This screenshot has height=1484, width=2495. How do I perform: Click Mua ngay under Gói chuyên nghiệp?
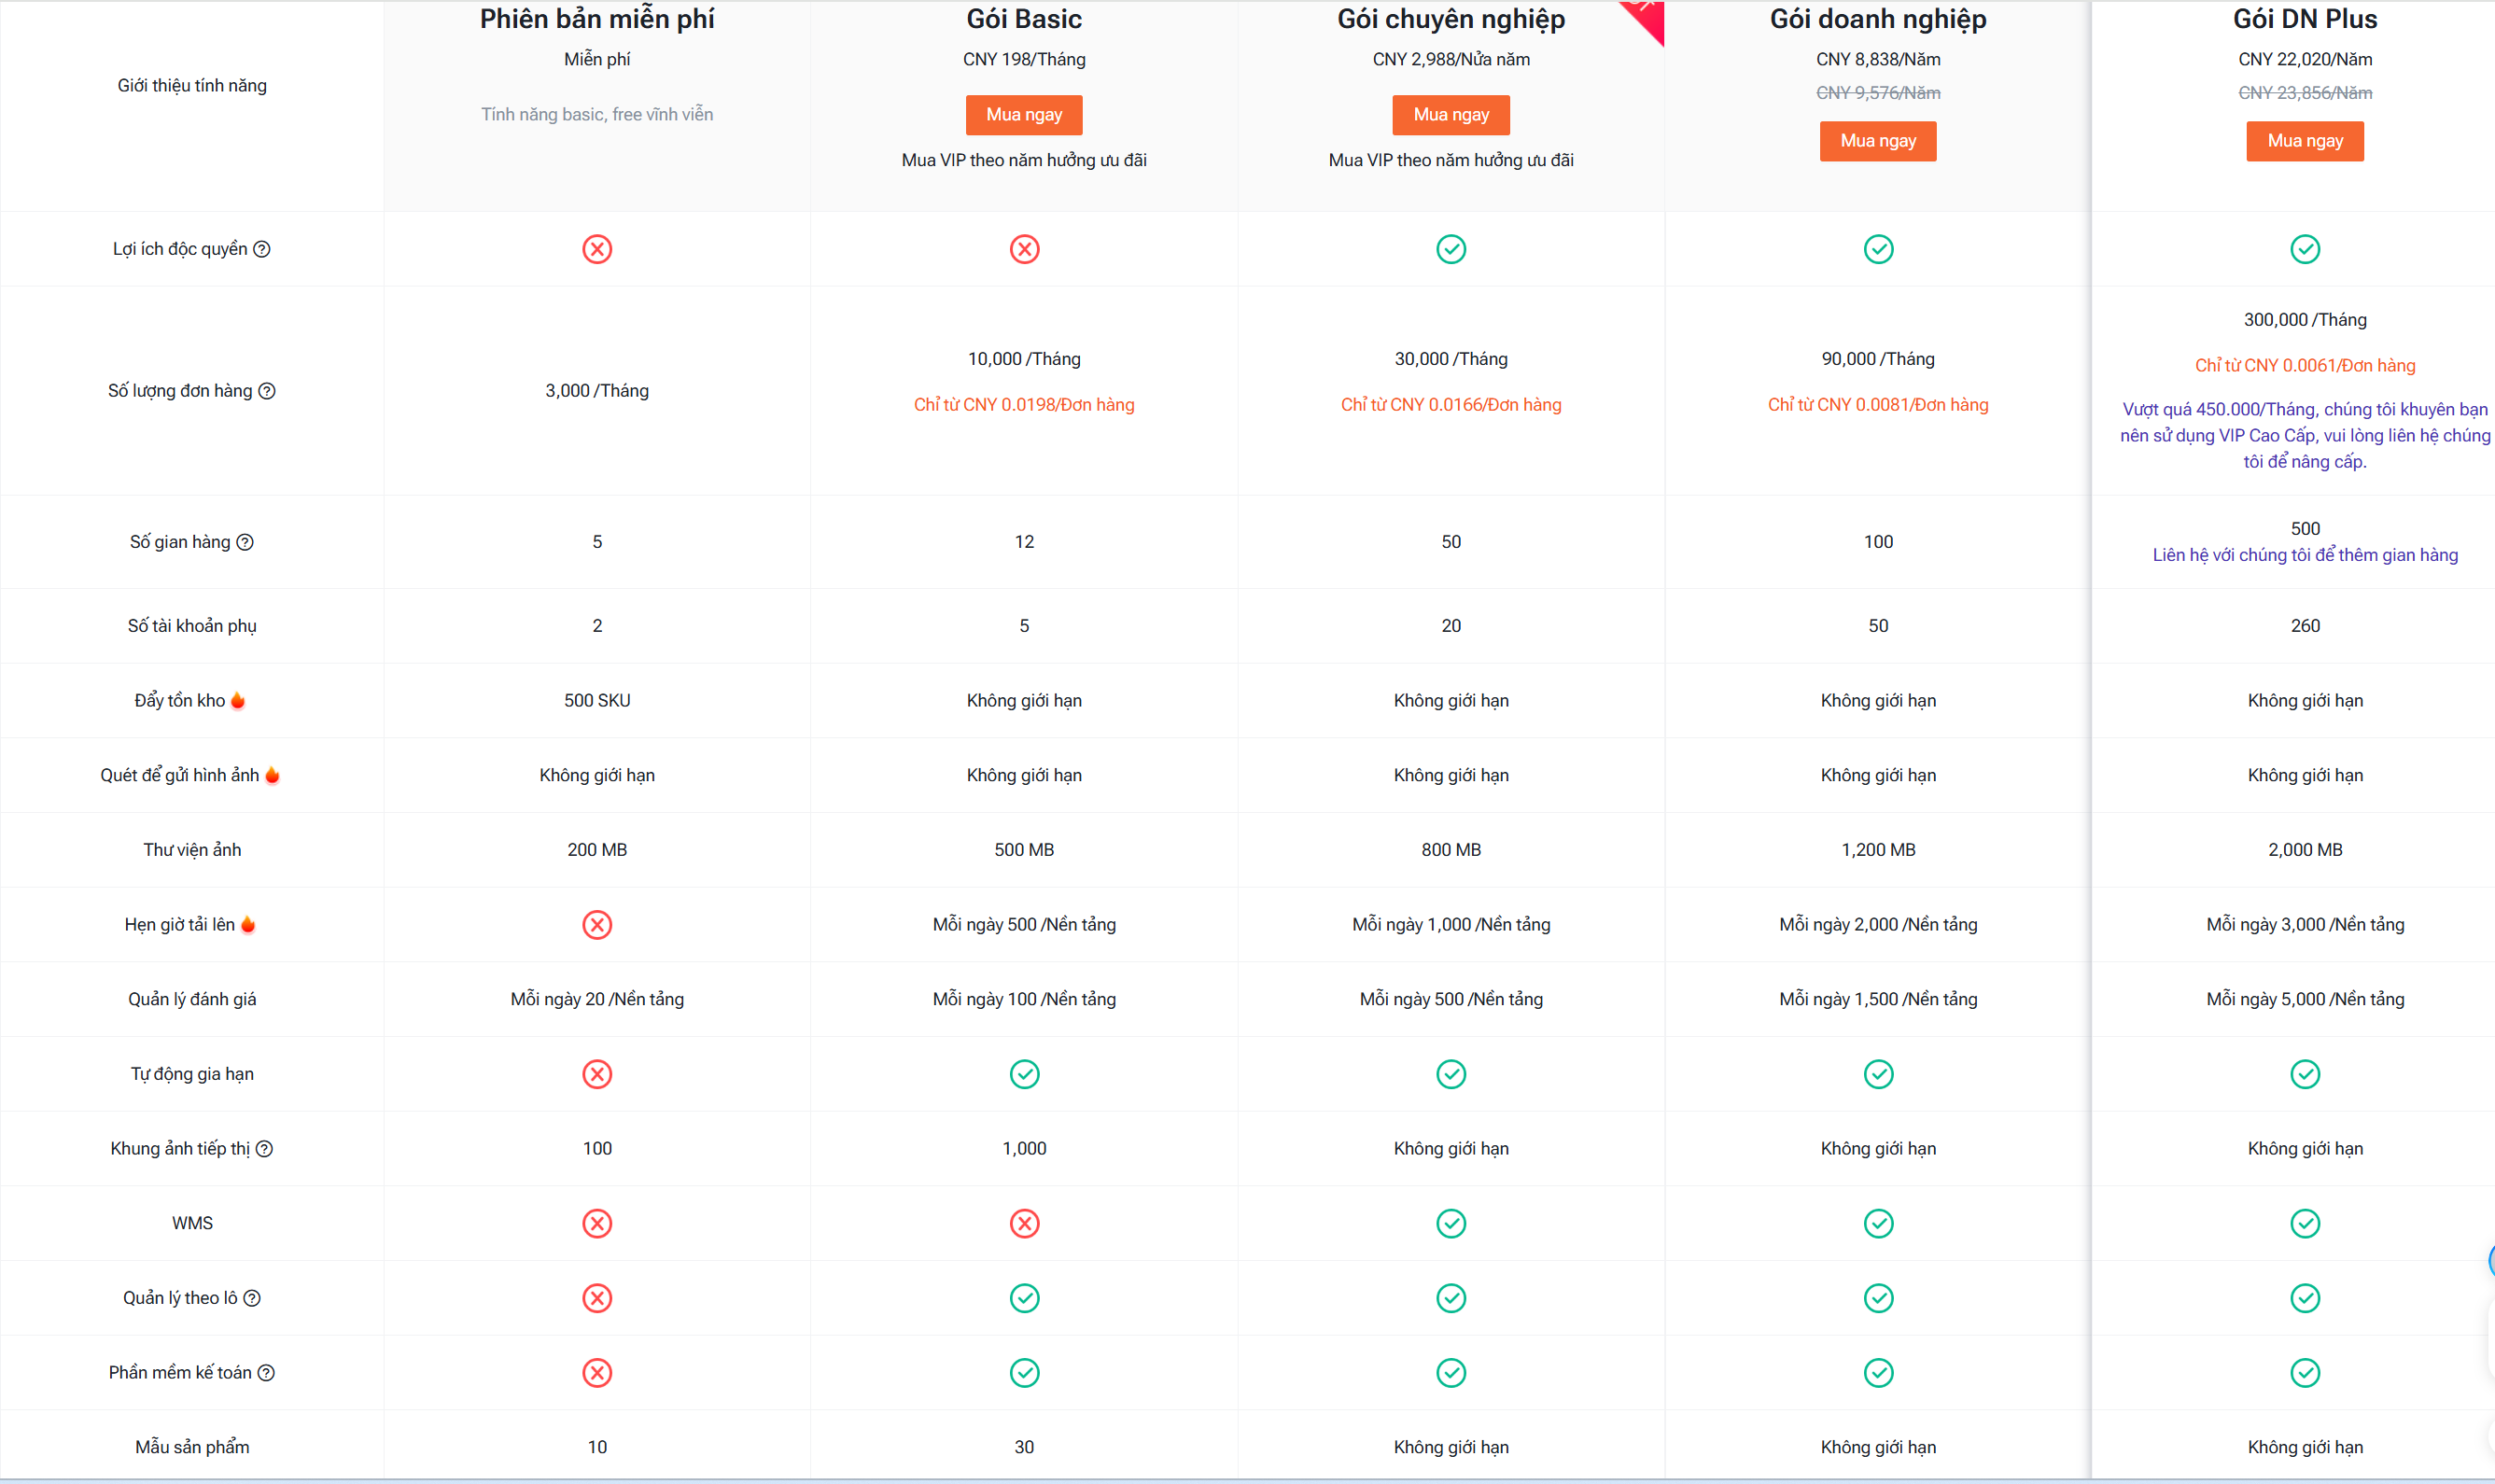pos(1451,115)
